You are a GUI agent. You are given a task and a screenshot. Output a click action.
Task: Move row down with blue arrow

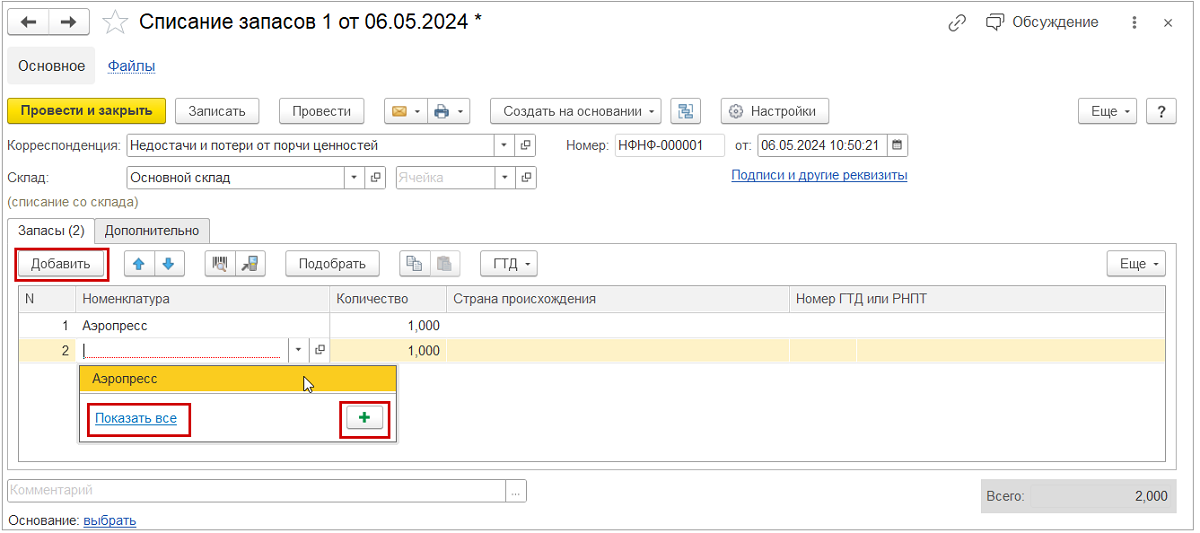168,264
